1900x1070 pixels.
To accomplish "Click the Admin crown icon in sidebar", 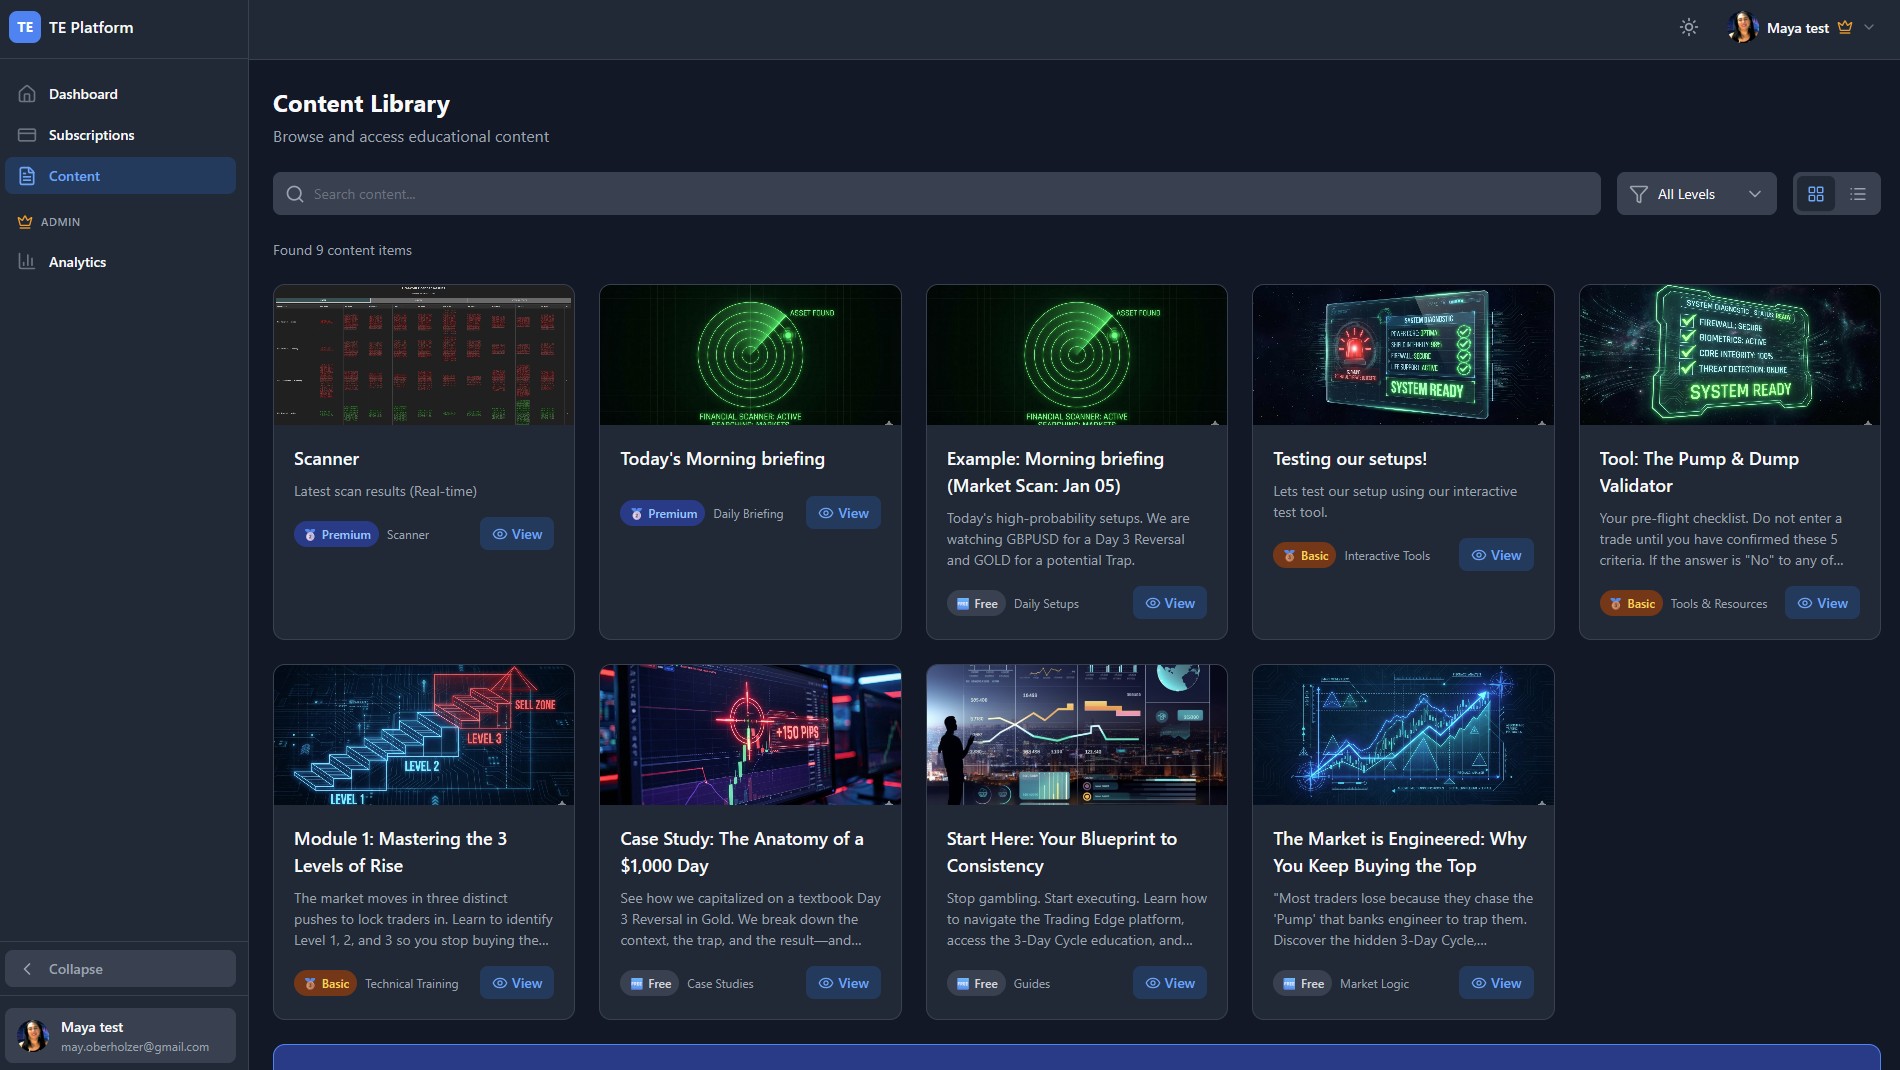I will click(25, 222).
